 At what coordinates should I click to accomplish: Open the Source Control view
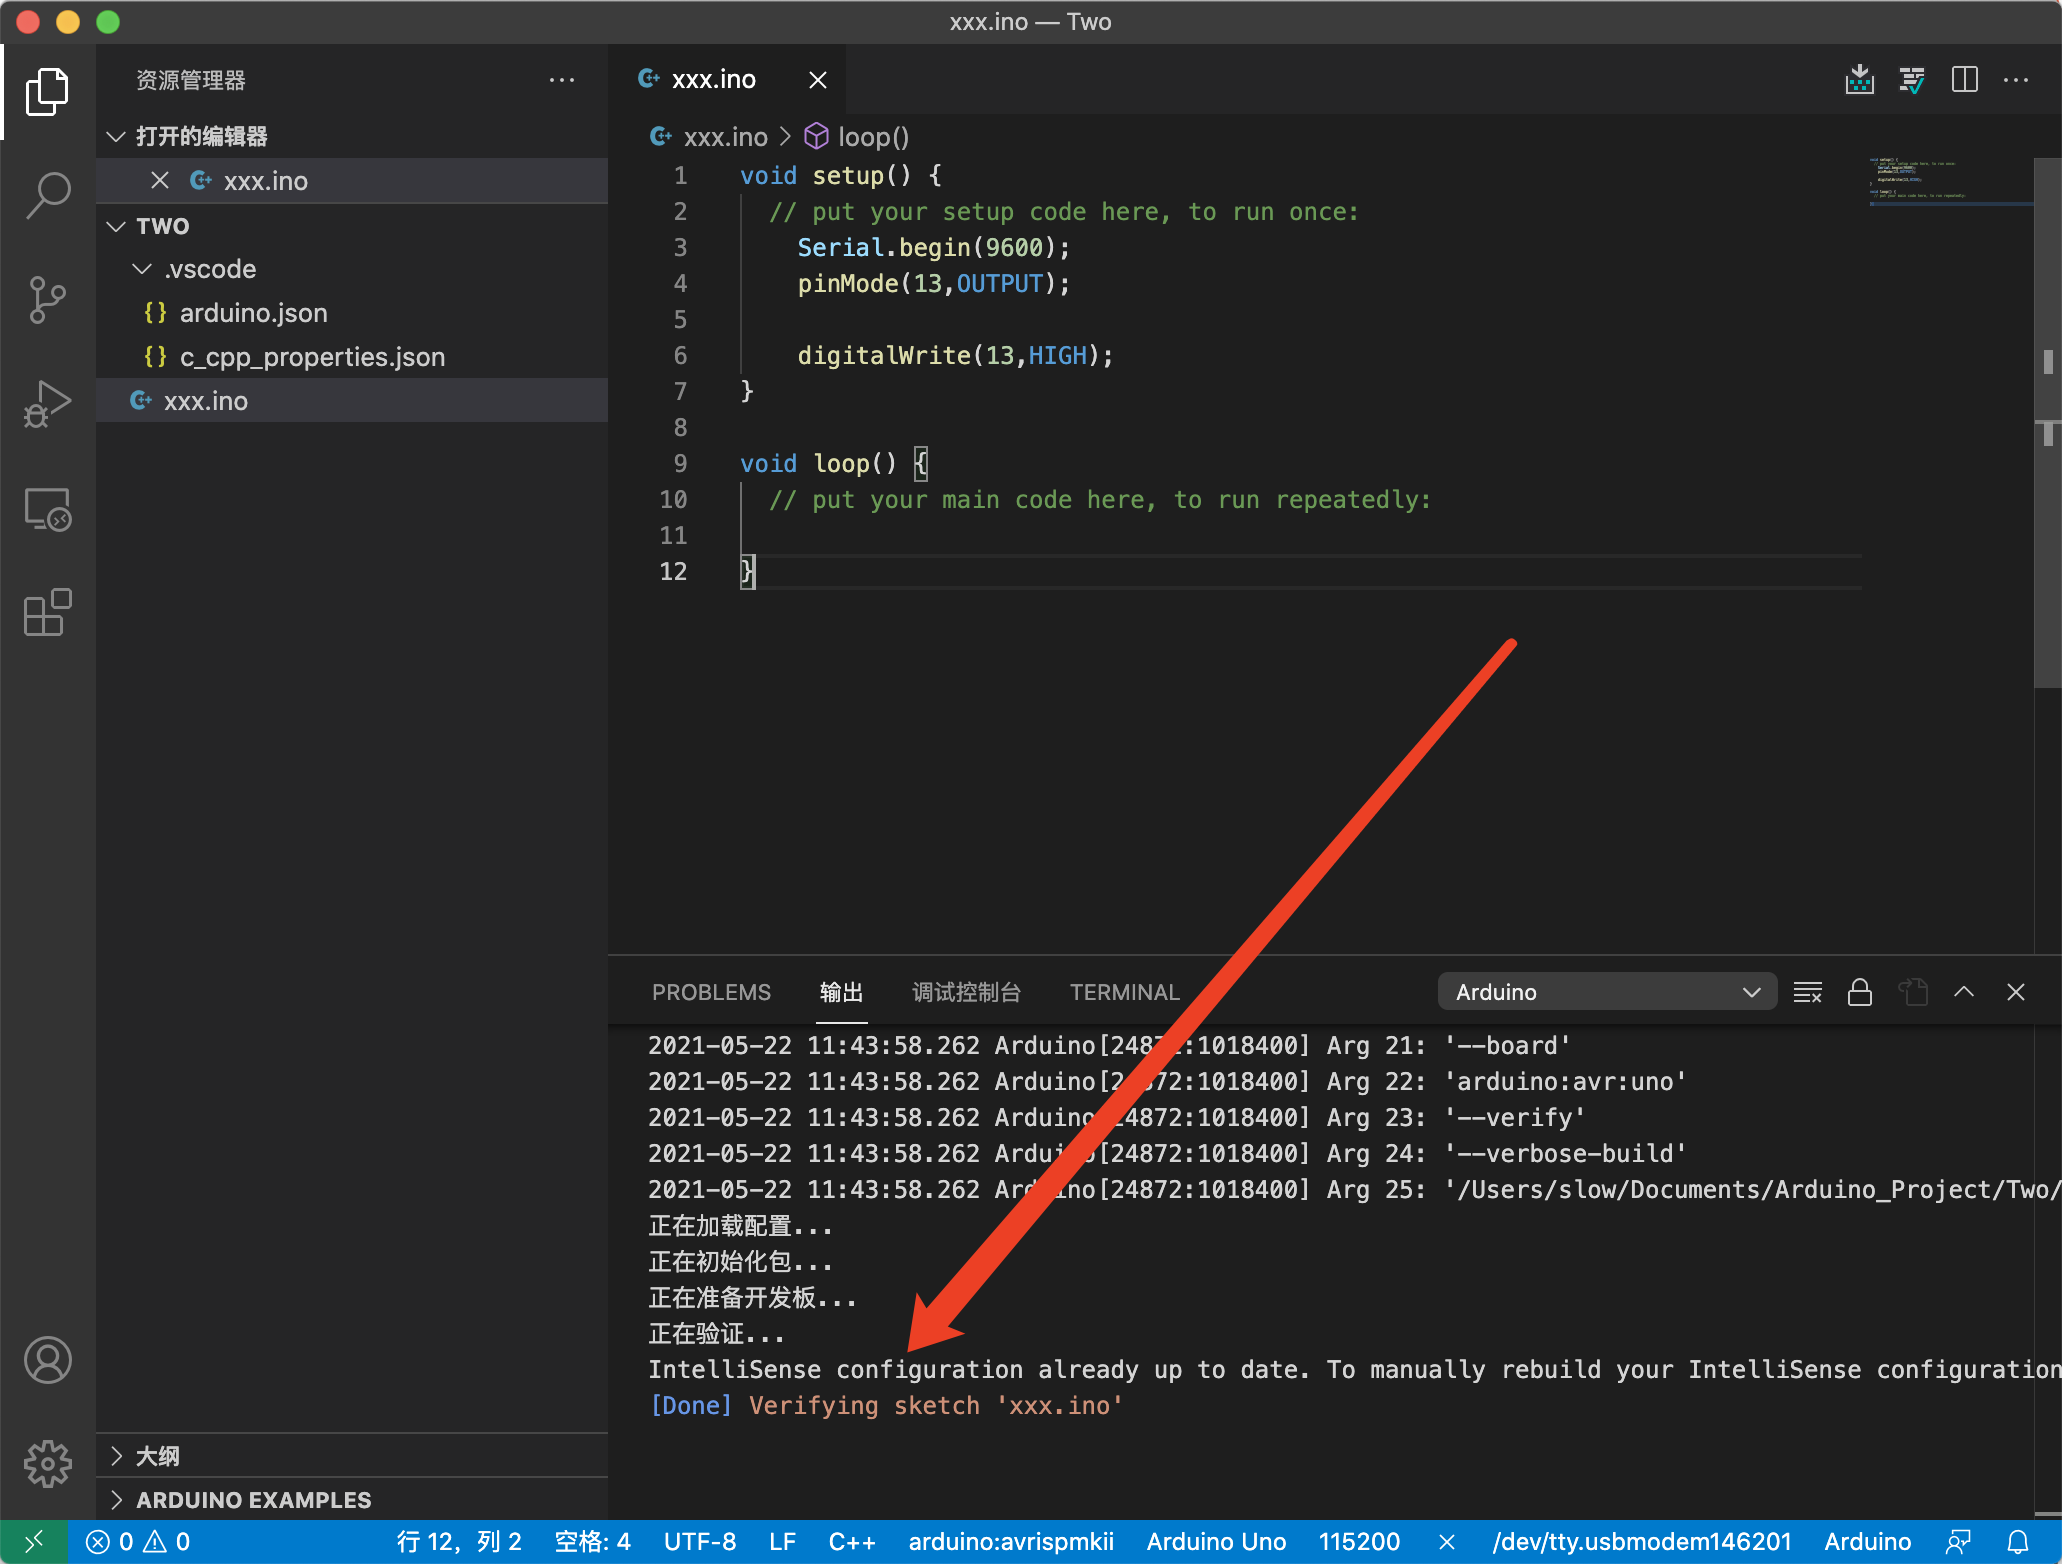47,299
